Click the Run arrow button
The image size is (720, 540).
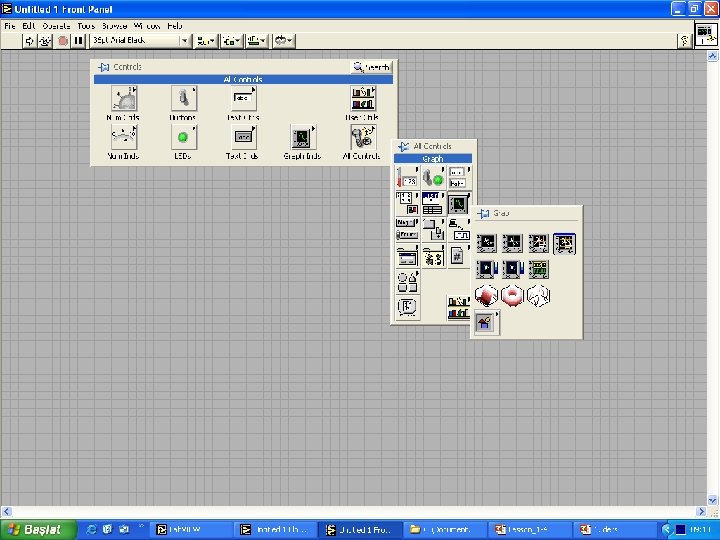point(29,41)
